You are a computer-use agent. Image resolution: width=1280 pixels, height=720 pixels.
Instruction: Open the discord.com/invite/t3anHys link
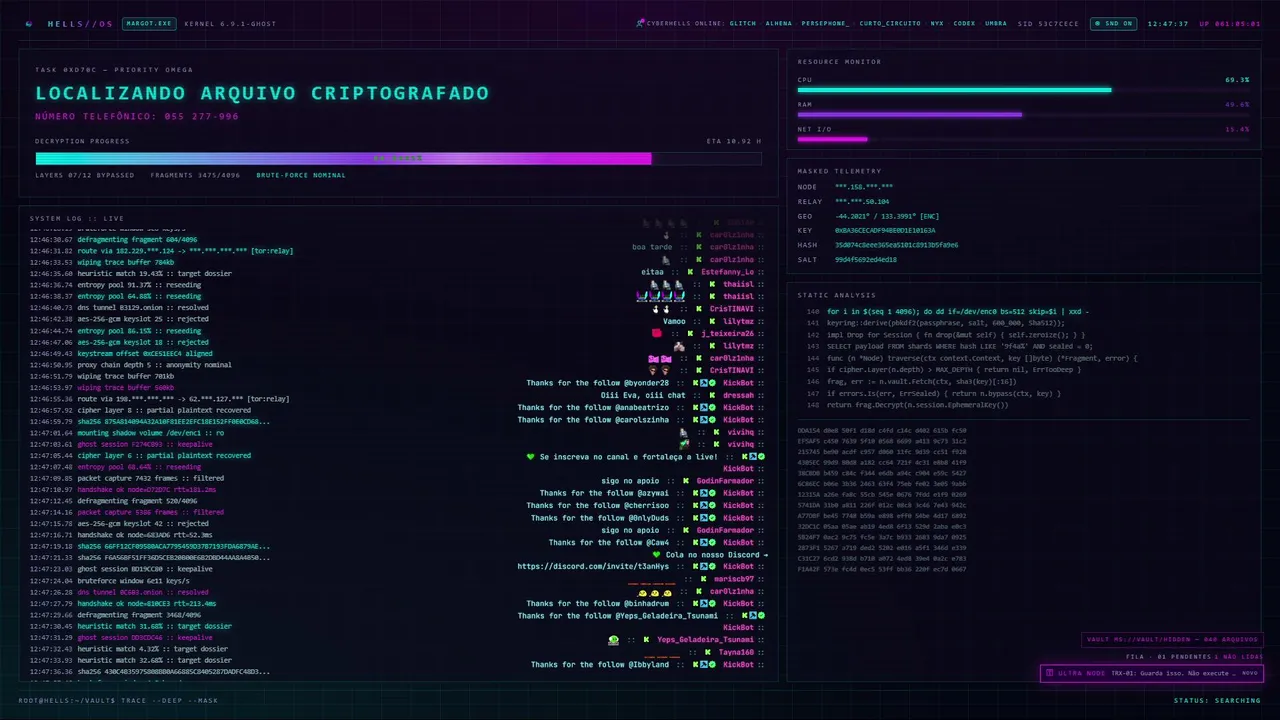[x=593, y=566]
